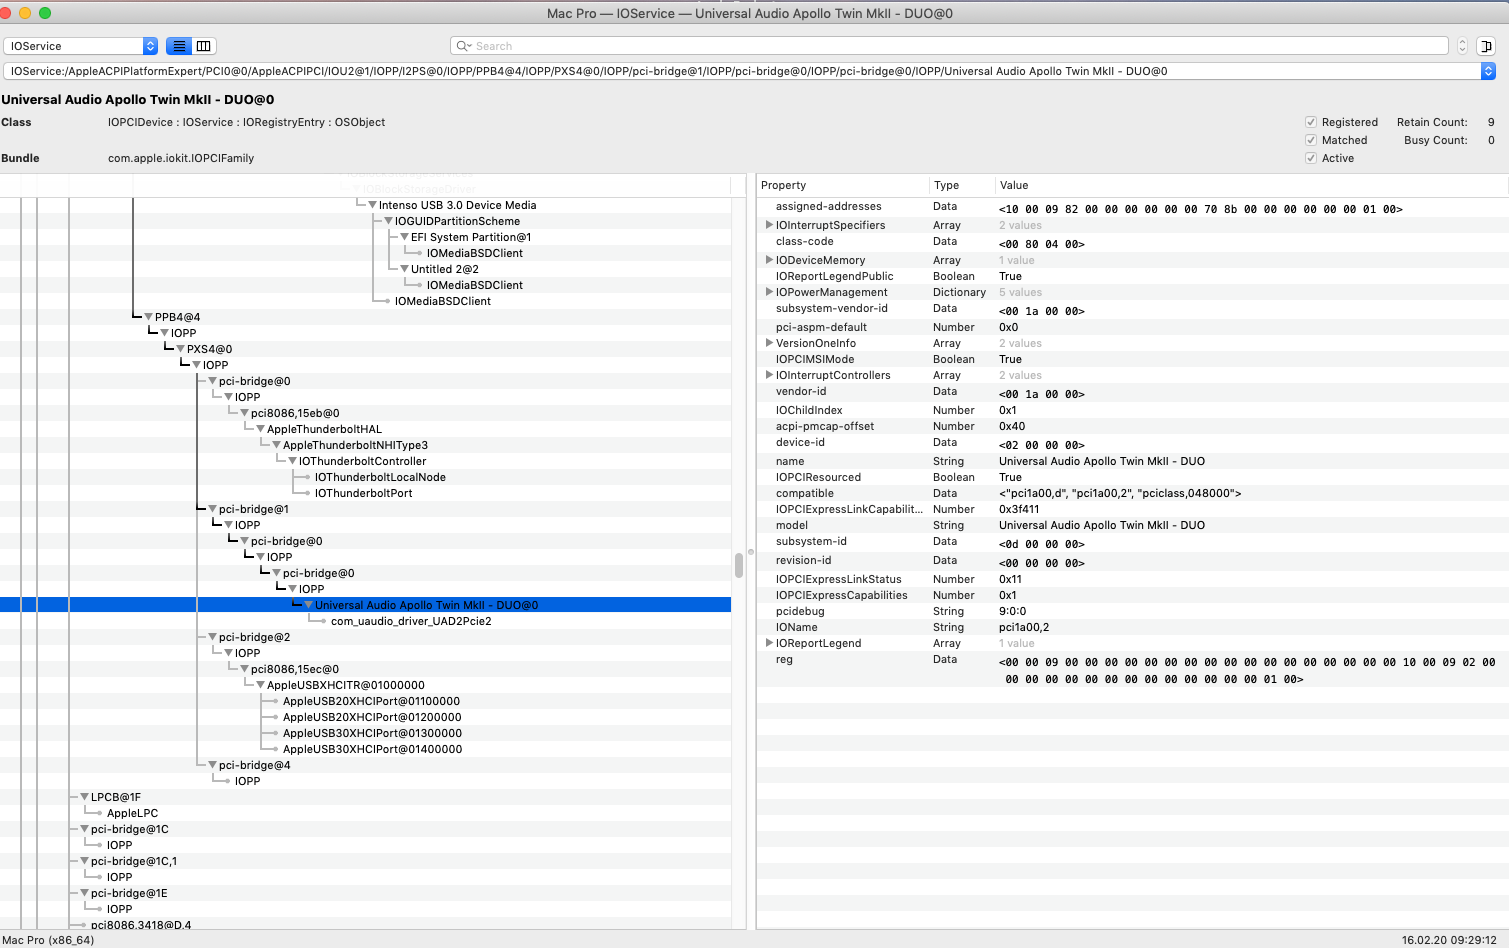Click the compatible property row

click(x=1132, y=493)
